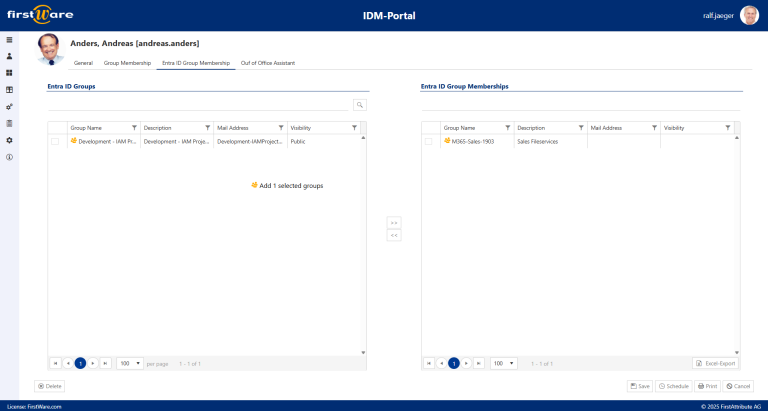Go to next page in Group Memberships pager
The height and width of the screenshot is (411, 768).
tap(467, 363)
